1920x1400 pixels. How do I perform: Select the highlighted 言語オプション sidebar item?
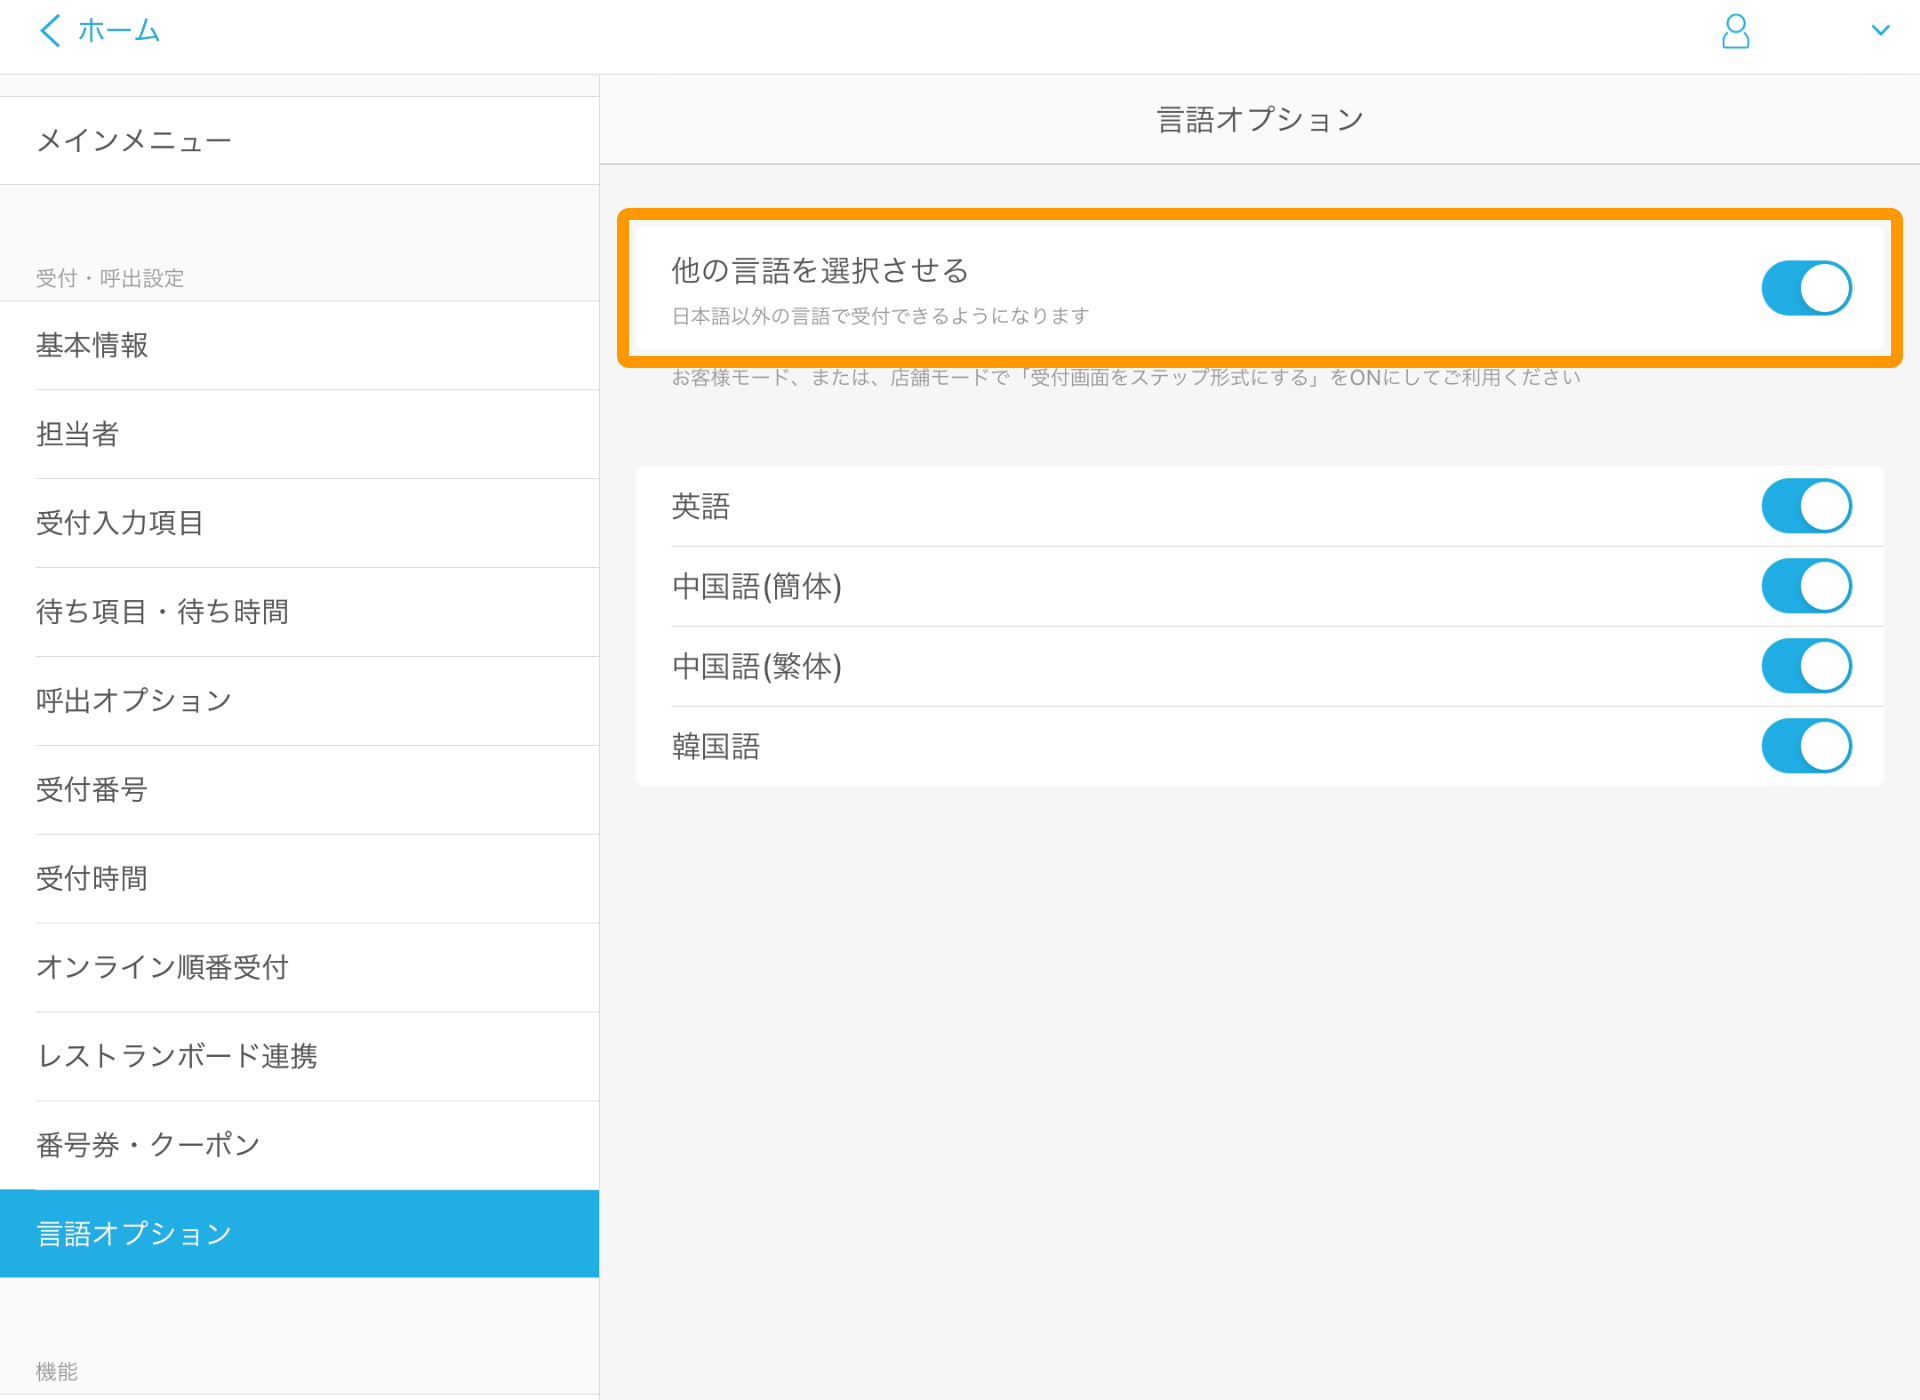[x=300, y=1234]
